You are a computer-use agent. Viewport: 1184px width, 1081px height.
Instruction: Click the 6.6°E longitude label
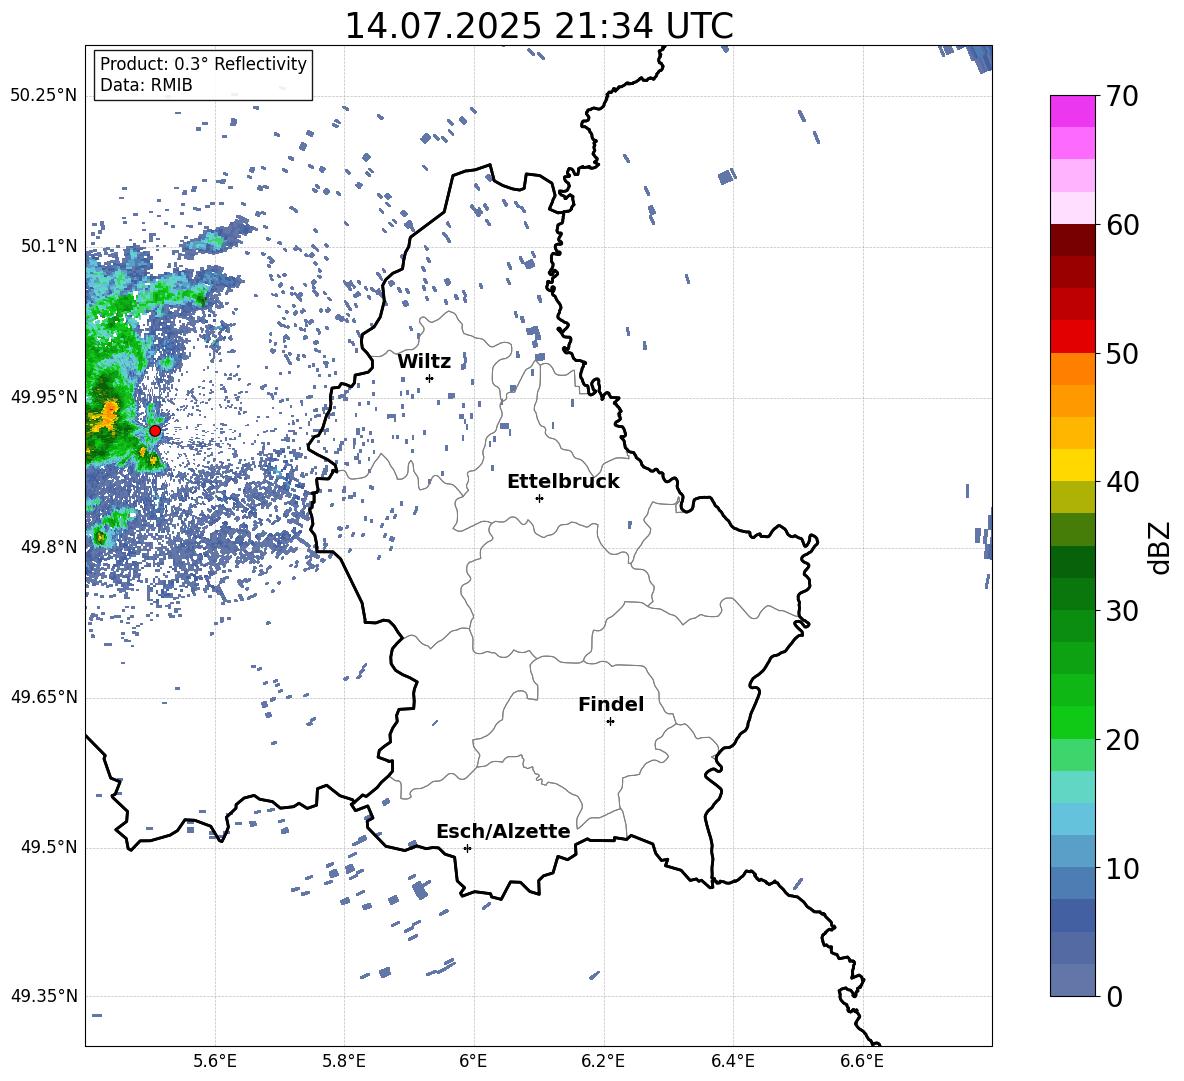[x=862, y=1061]
